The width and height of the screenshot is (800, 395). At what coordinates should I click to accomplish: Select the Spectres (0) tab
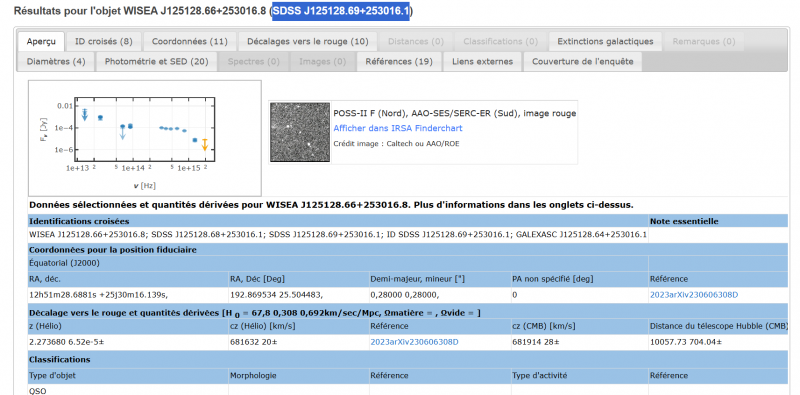click(254, 61)
